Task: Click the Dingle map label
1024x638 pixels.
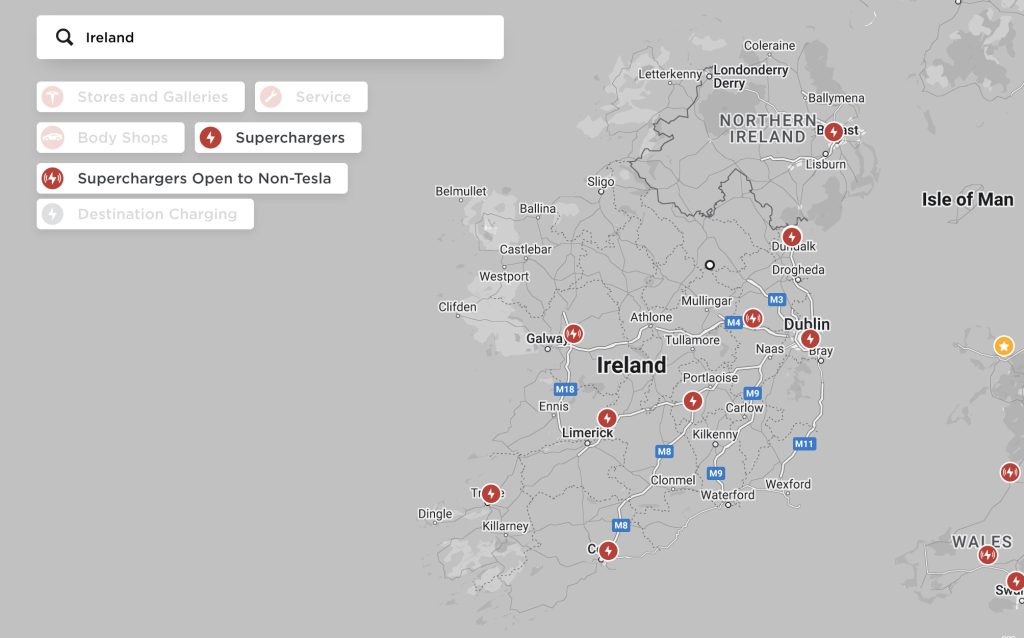Action: click(x=435, y=514)
